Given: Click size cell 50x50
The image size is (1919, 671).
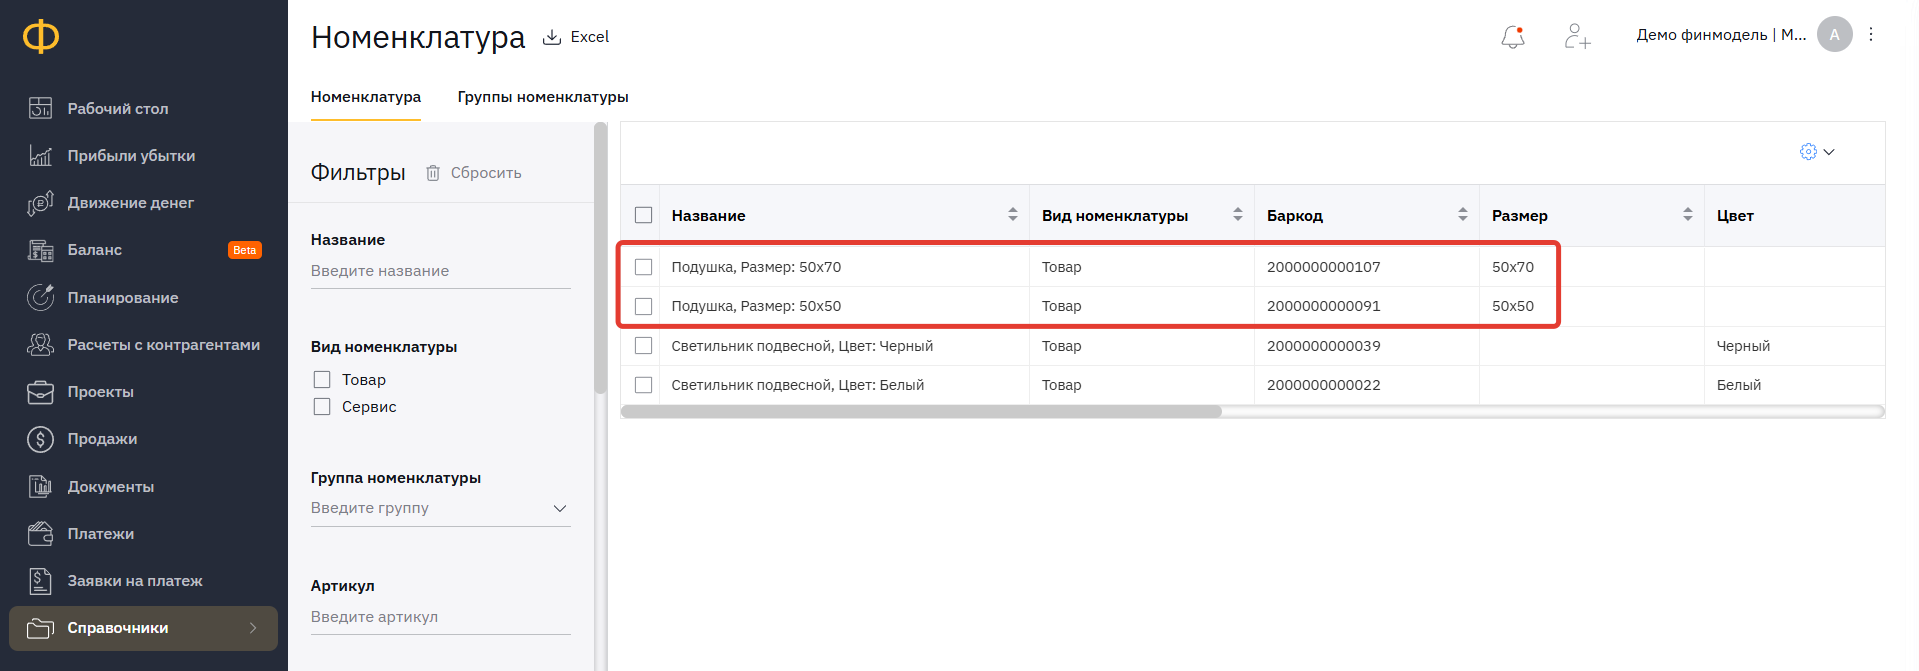Looking at the screenshot, I should tap(1513, 306).
